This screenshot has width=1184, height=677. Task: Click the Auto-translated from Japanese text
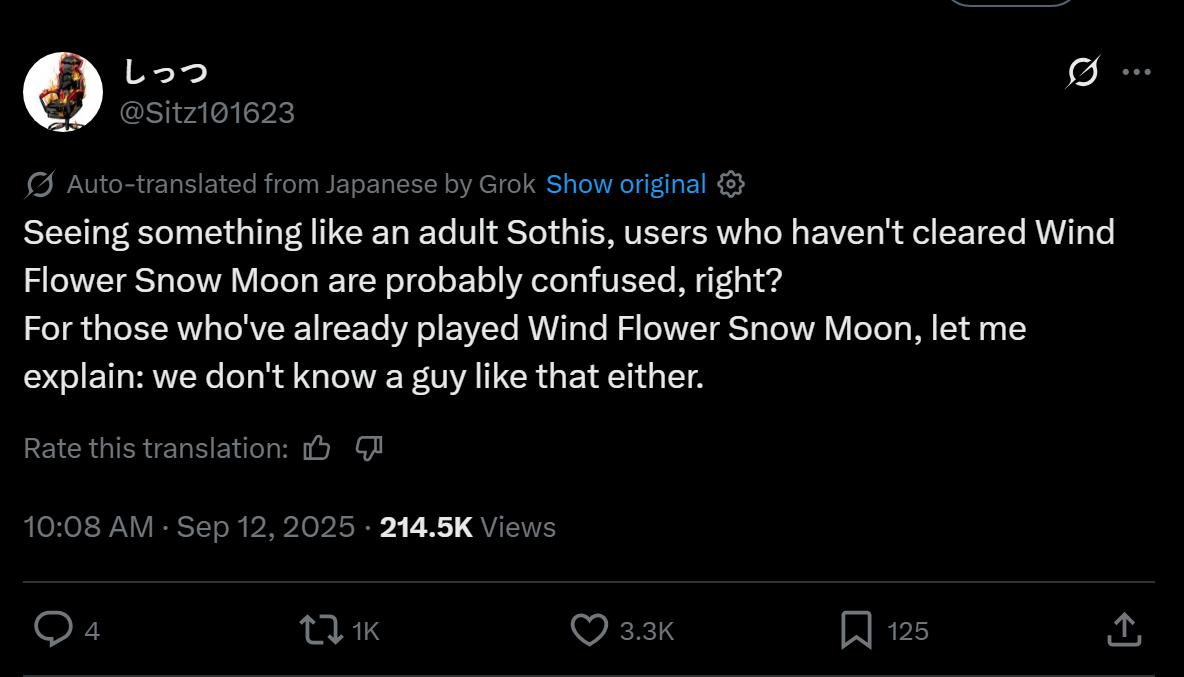(300, 184)
